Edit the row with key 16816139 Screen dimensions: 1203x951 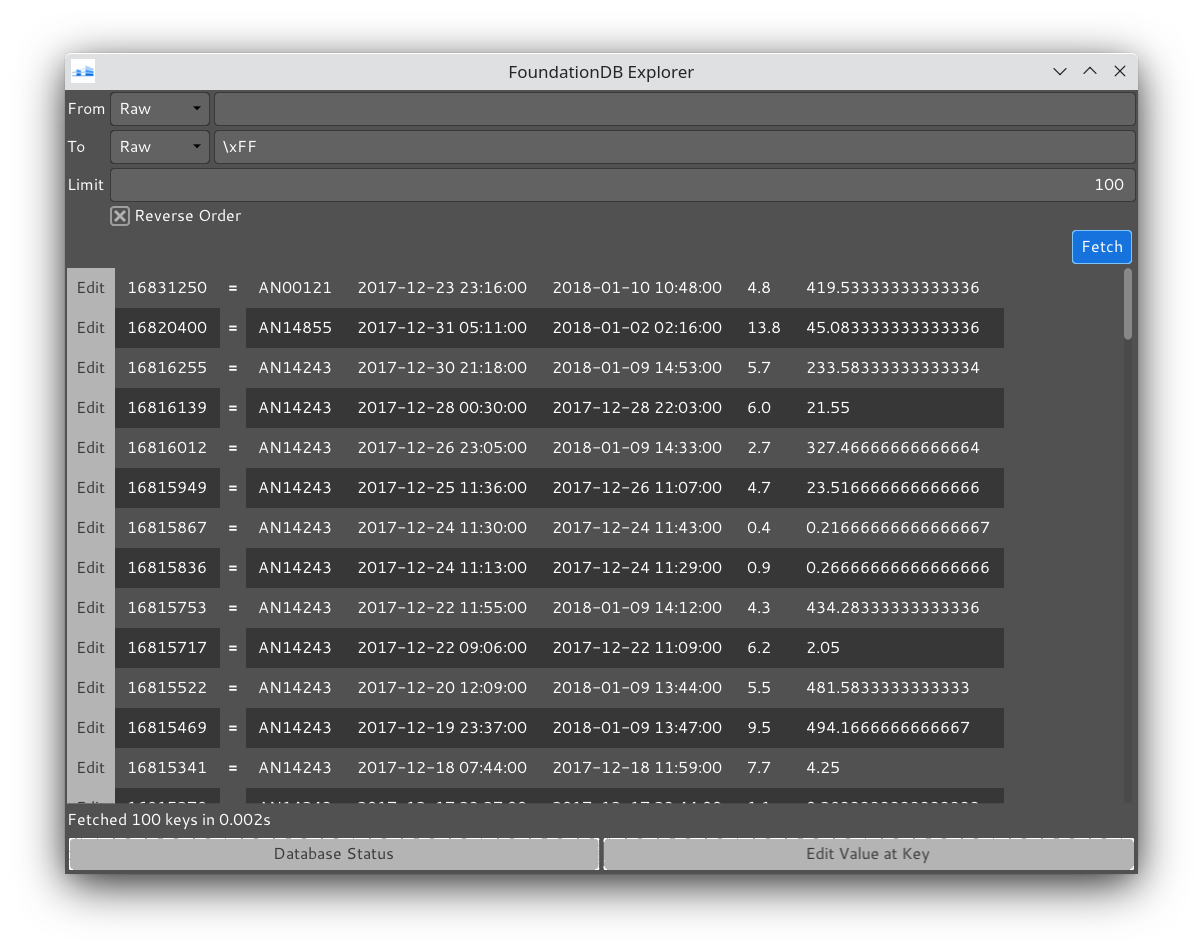pyautogui.click(x=91, y=408)
